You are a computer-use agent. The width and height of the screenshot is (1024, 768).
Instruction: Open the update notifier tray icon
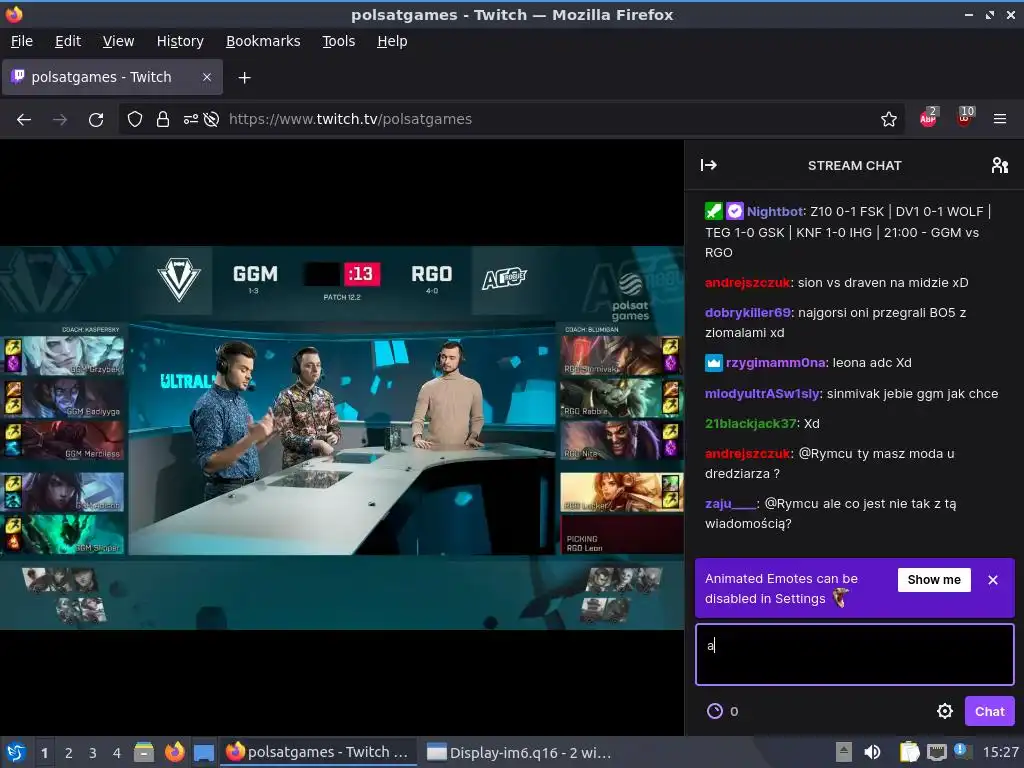(x=963, y=751)
